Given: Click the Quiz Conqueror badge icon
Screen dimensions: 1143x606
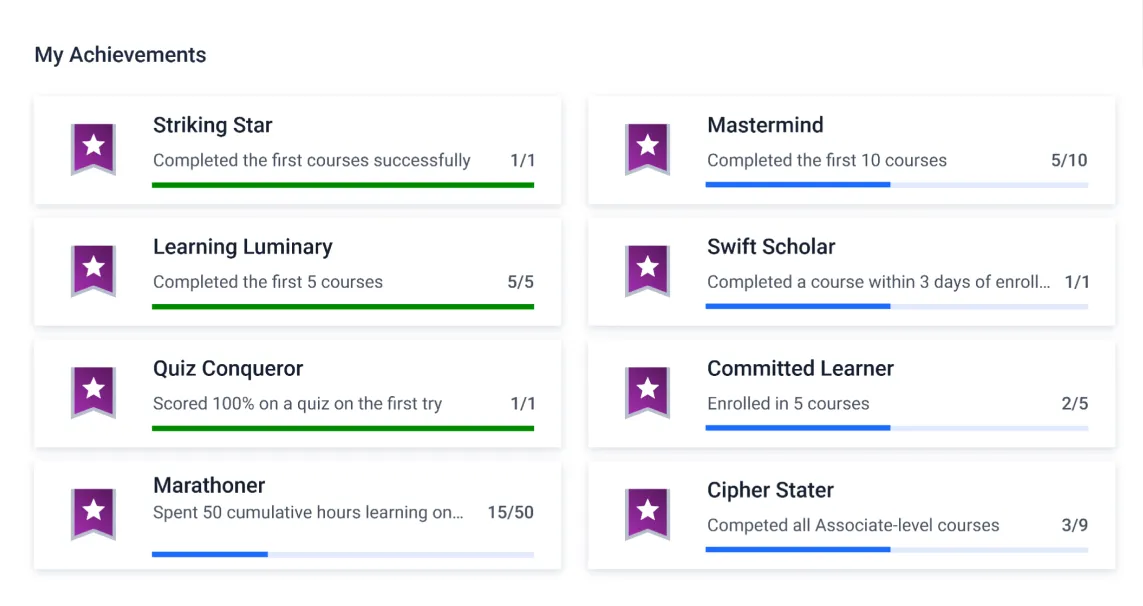Looking at the screenshot, I should 93,392.
